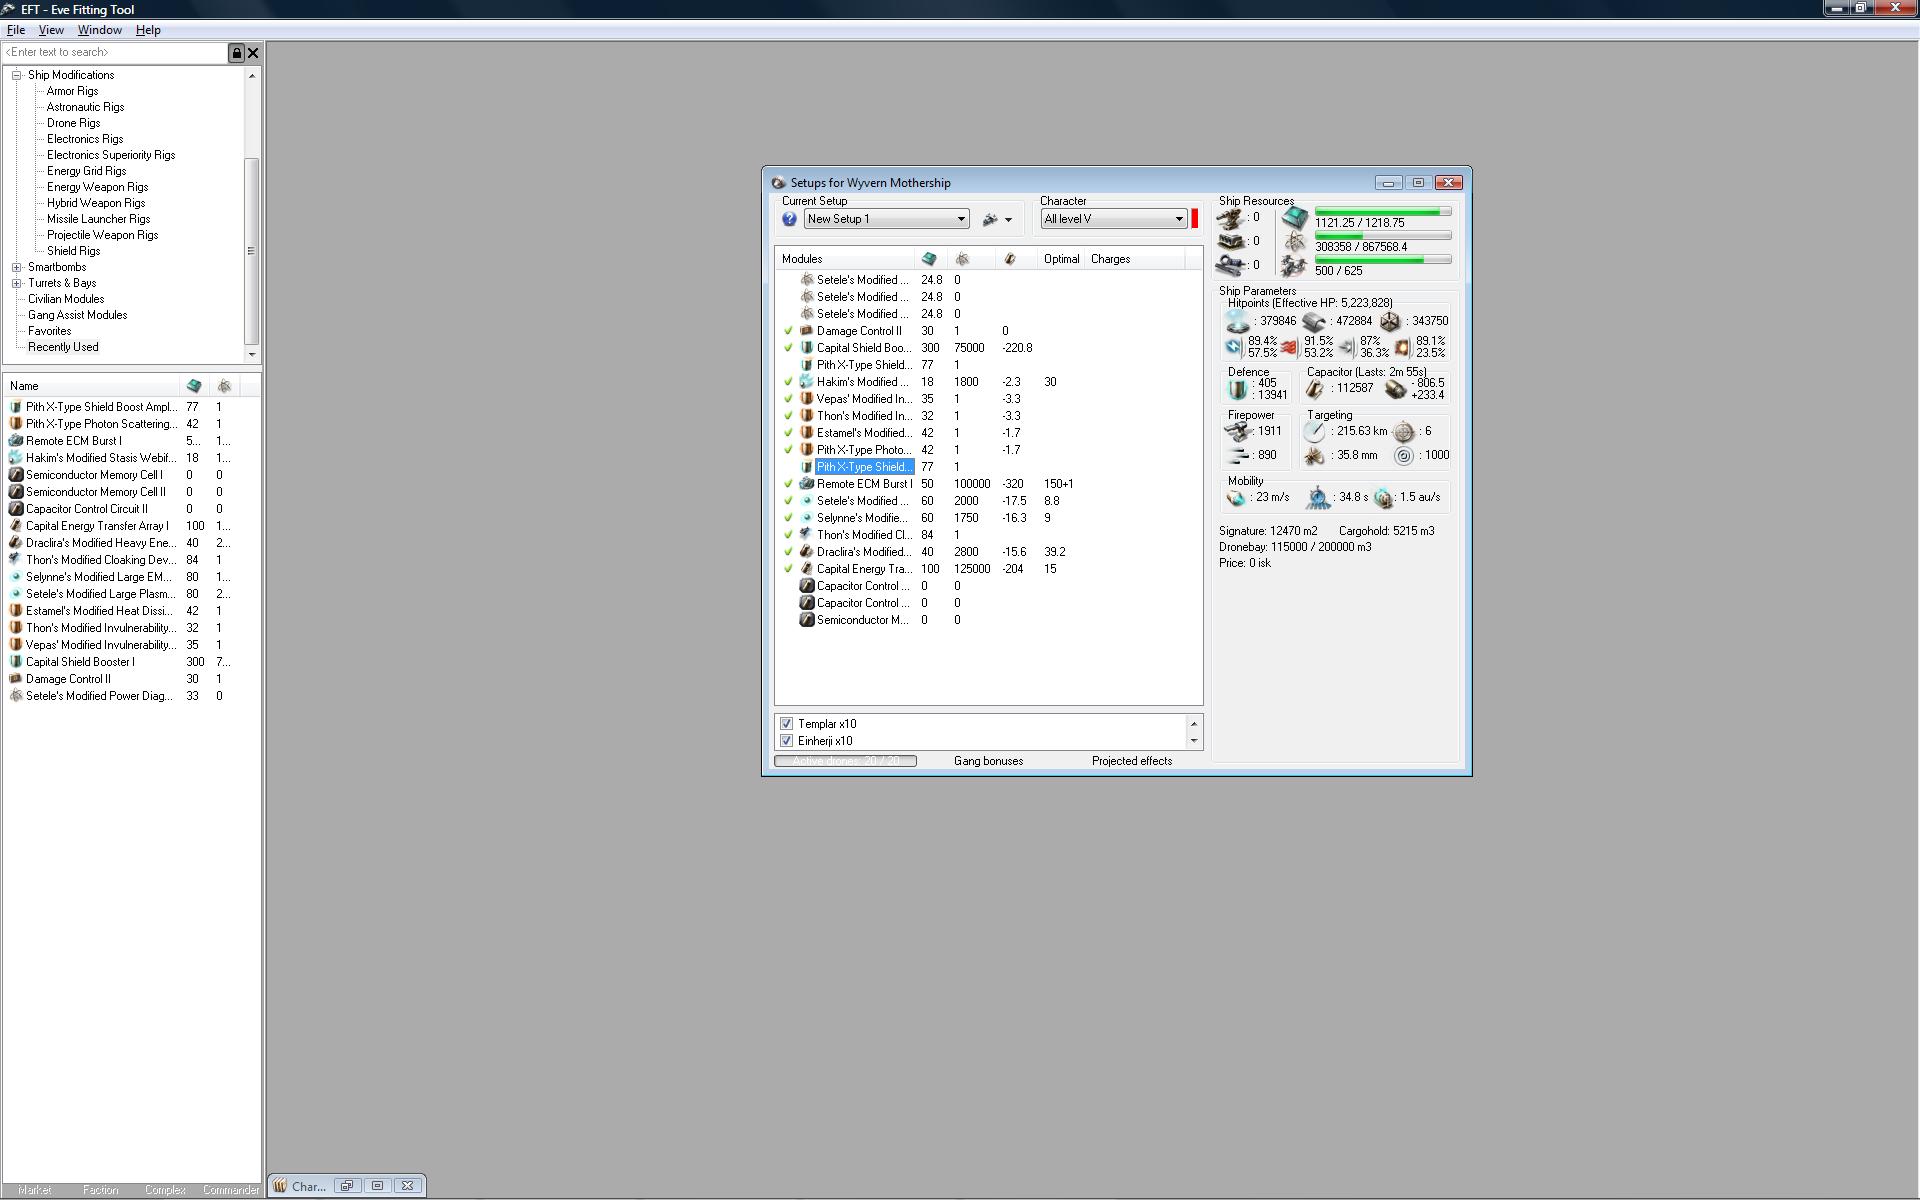
Task: Click the shield hitpoints icon in Ship Parameters
Action: tap(1237, 322)
